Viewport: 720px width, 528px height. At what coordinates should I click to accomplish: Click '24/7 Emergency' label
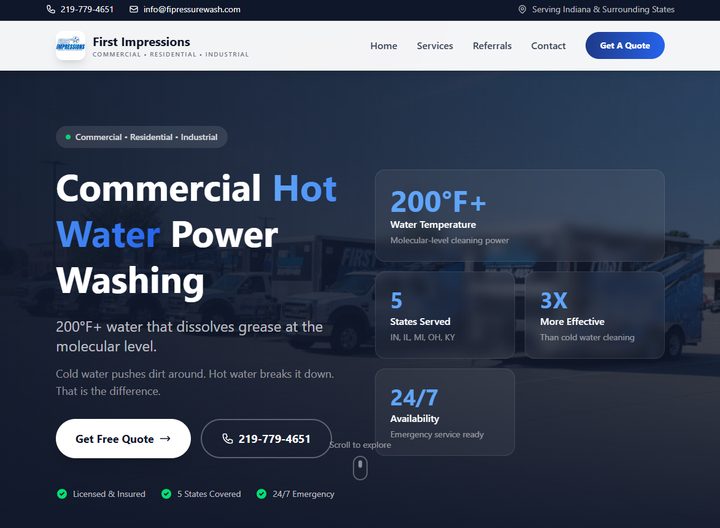[x=303, y=494]
